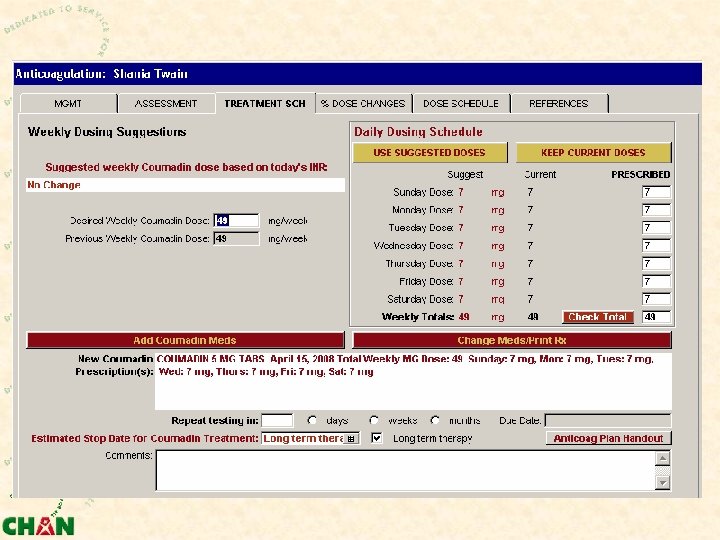720x540 pixels.
Task: Click the Thursday prescribed dose field
Action: (x=656, y=264)
